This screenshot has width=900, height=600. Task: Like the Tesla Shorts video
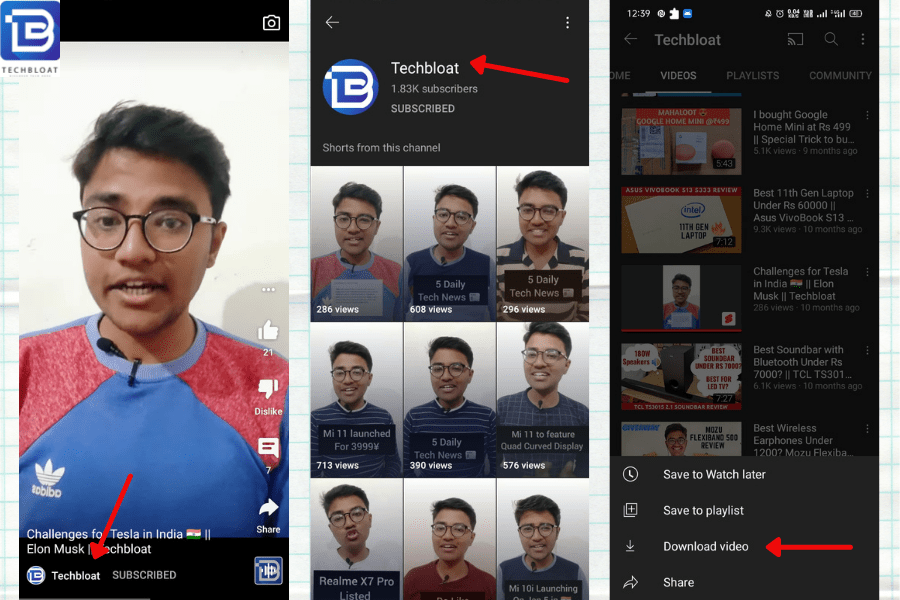[x=268, y=330]
